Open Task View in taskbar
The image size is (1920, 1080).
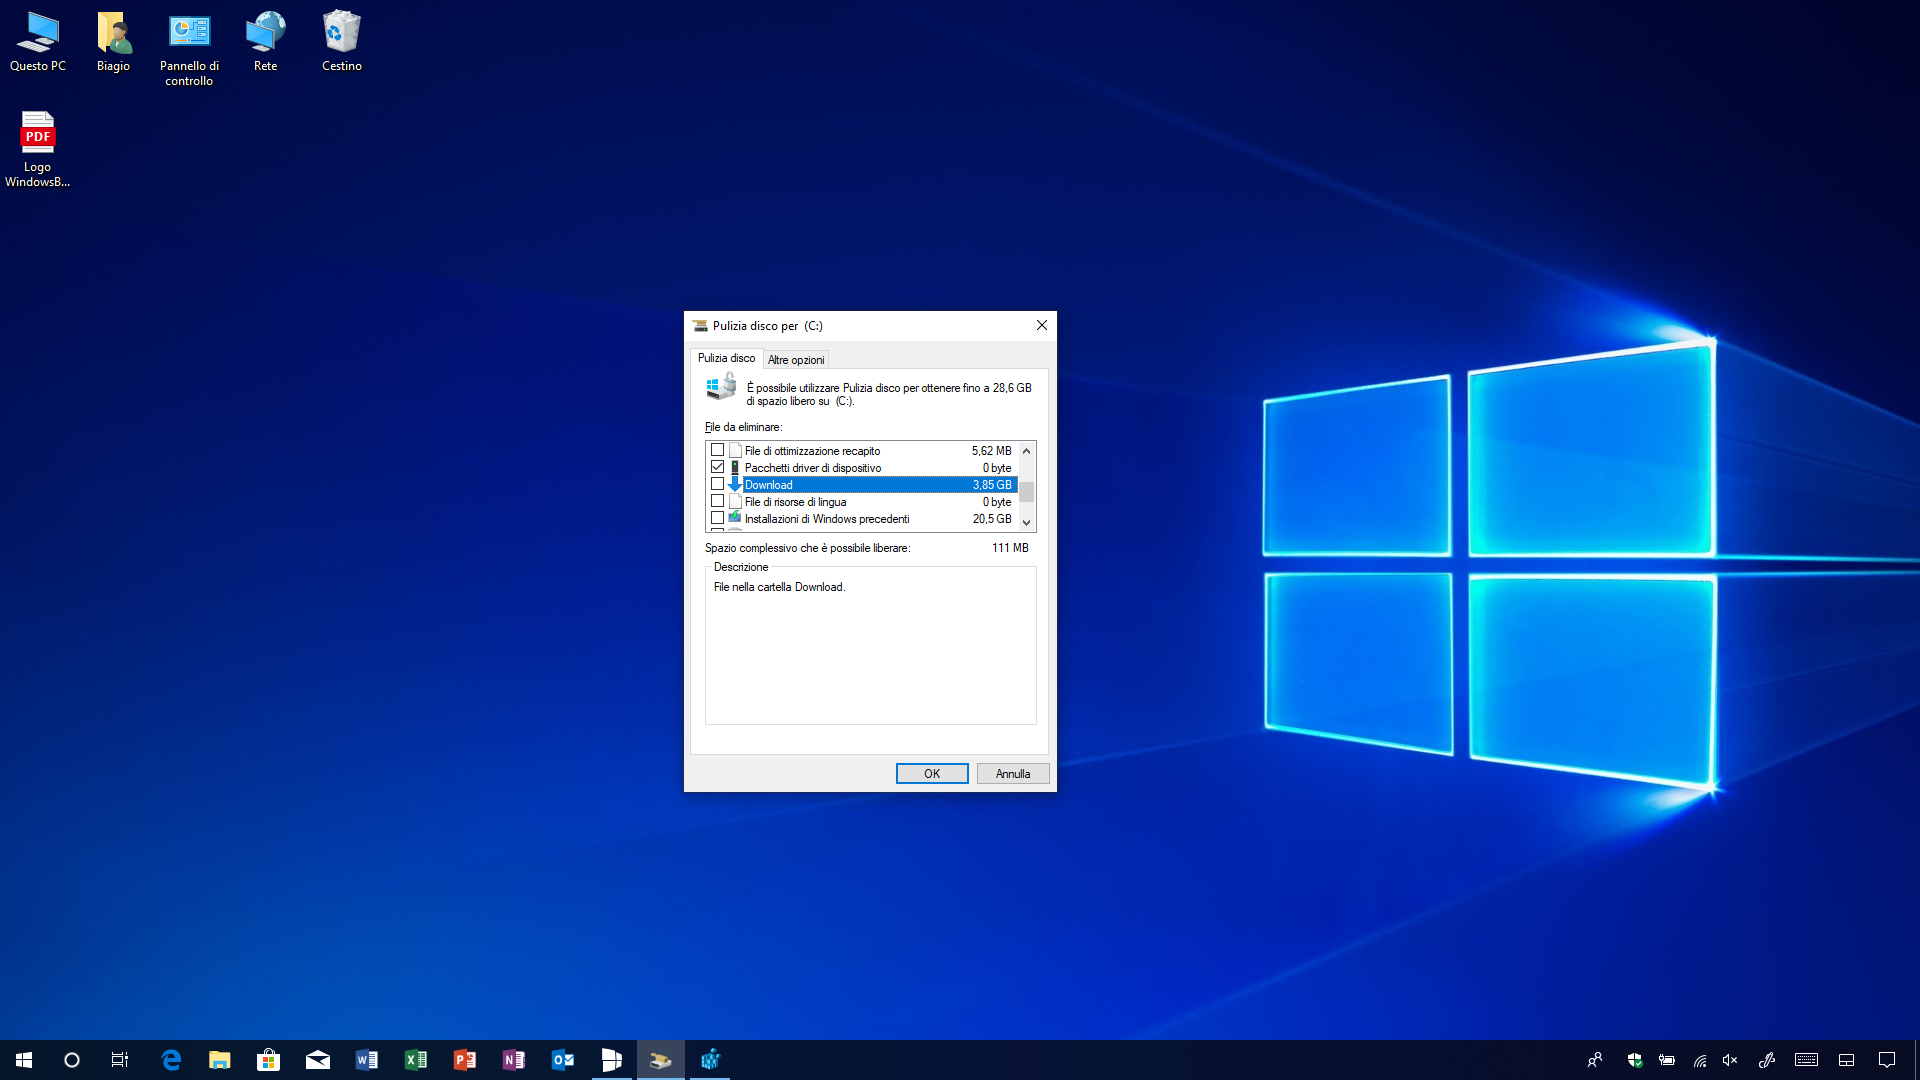(x=120, y=1060)
